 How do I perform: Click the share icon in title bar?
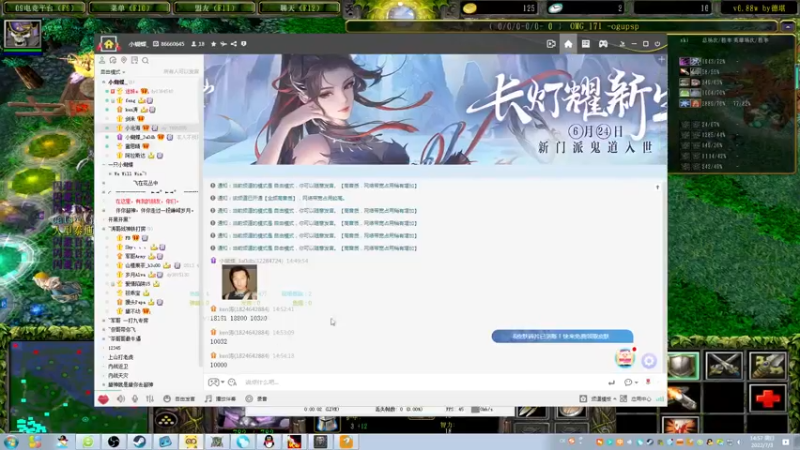tap(234, 44)
